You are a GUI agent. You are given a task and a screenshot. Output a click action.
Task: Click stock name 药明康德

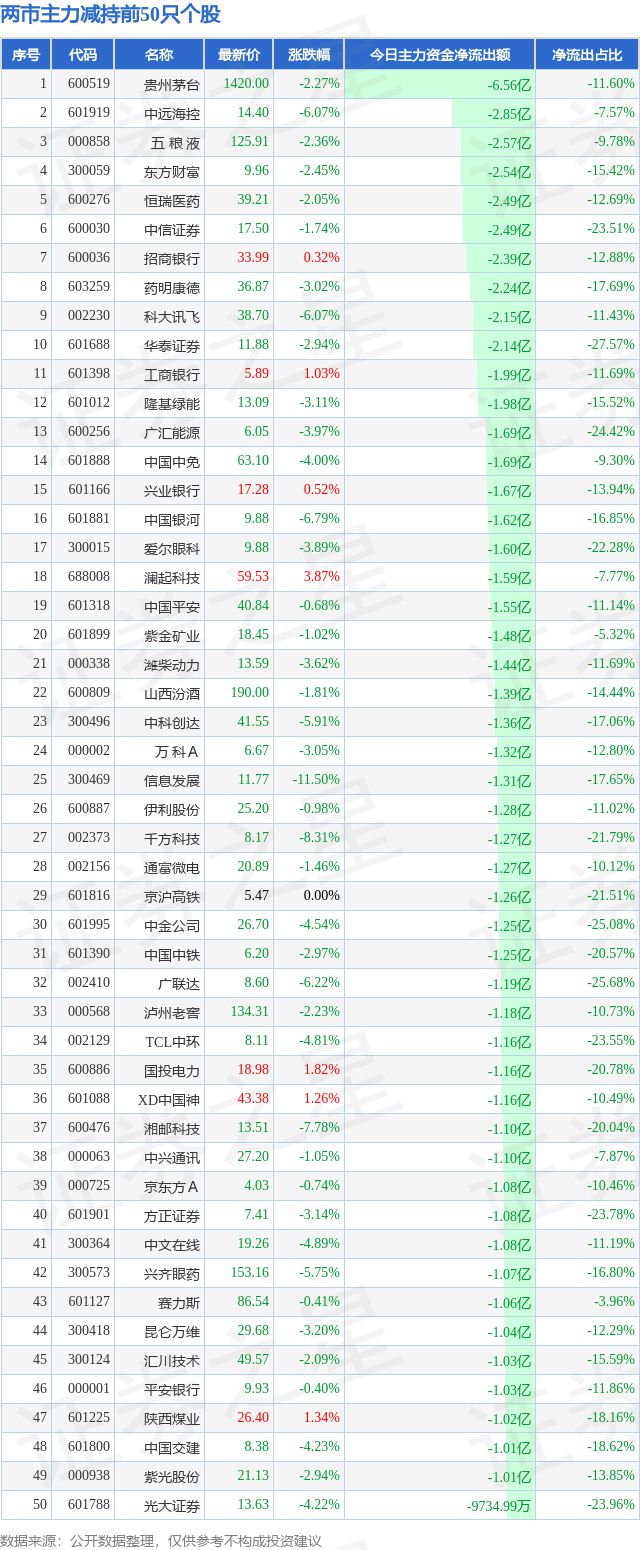coord(172,287)
